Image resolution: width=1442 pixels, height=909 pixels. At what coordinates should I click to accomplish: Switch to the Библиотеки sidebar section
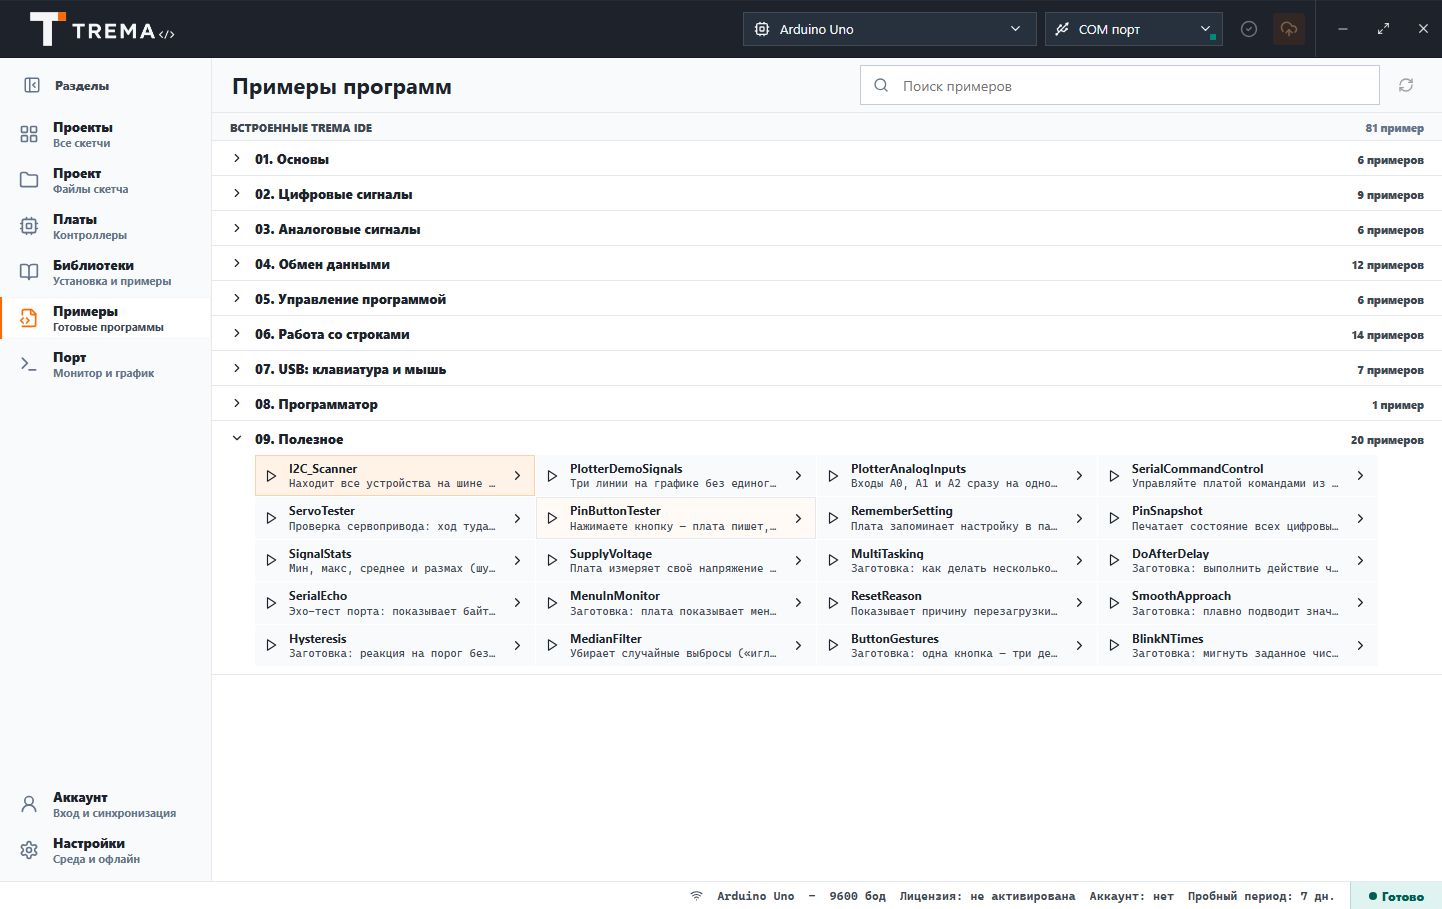pyautogui.click(x=105, y=272)
